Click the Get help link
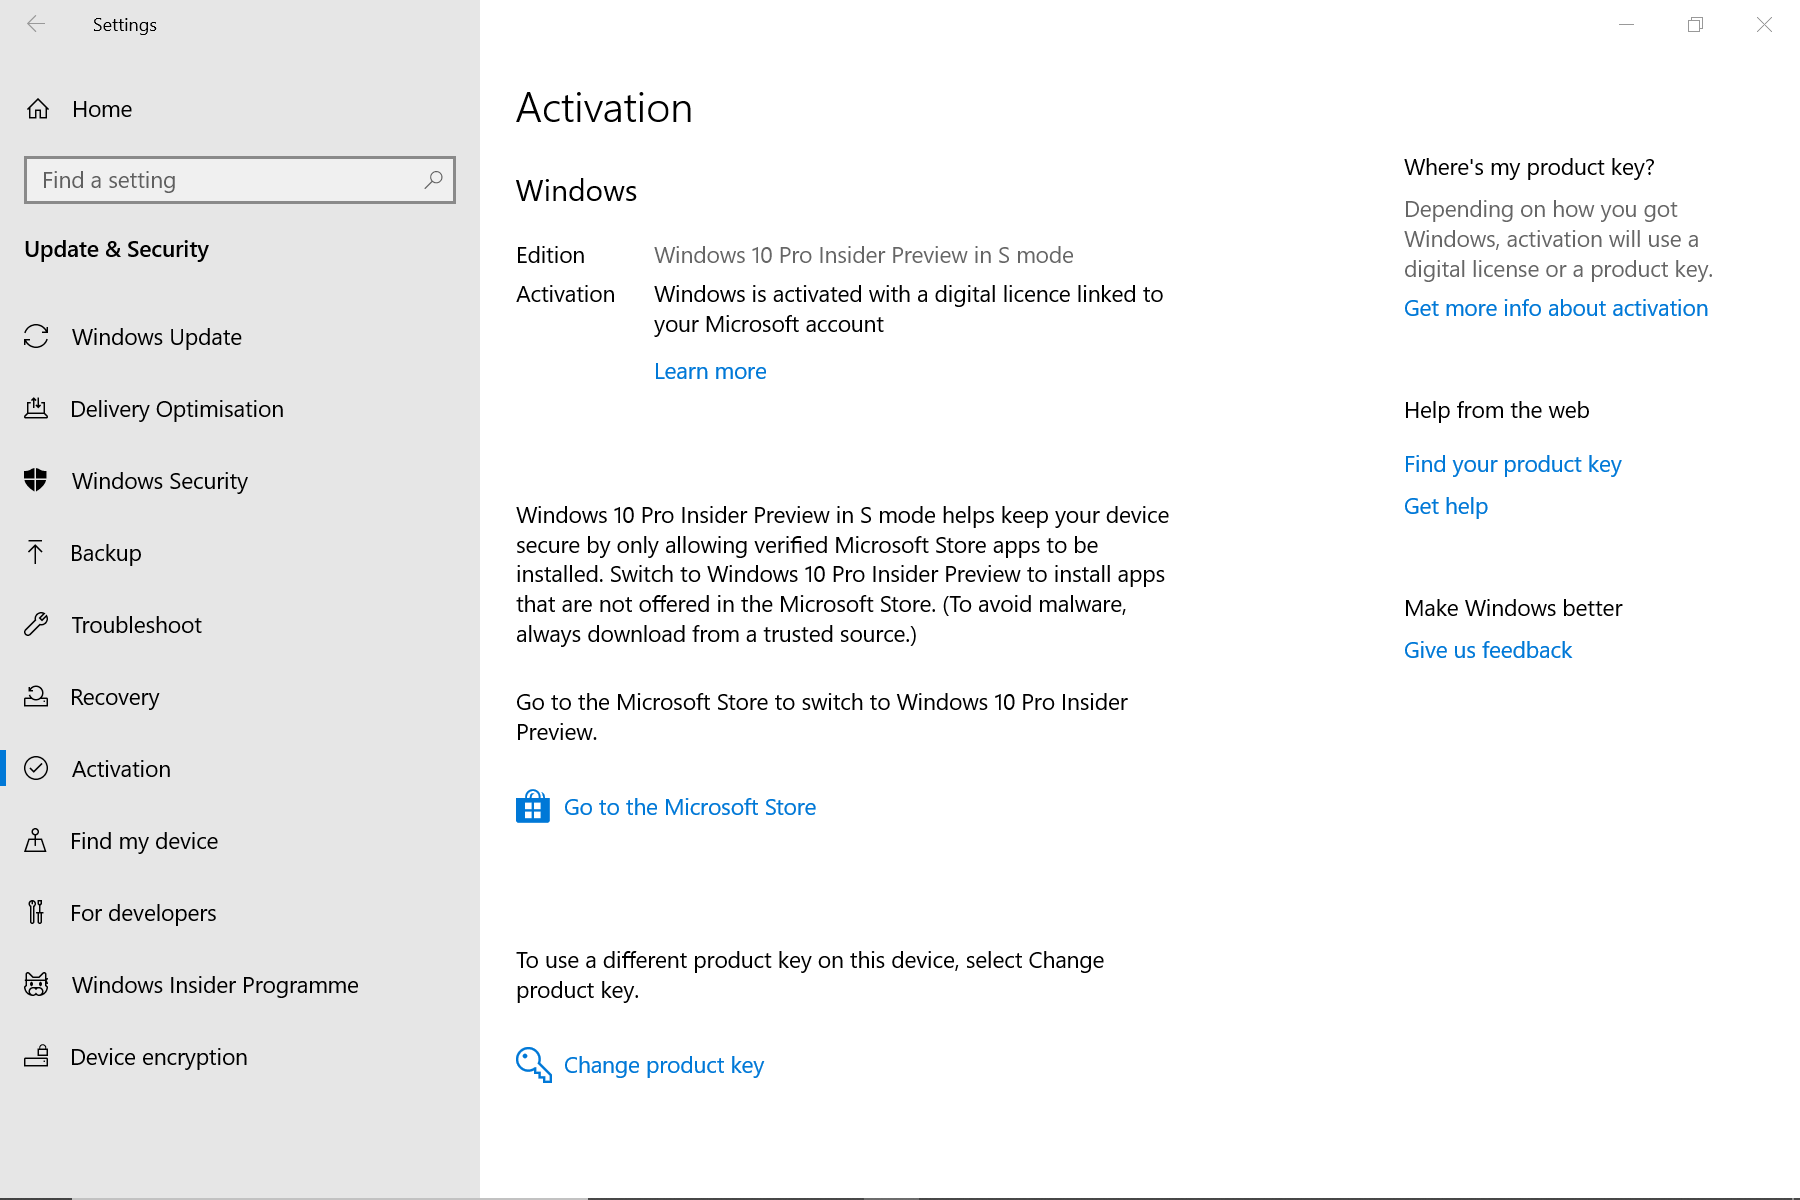The image size is (1800, 1200). 1446,506
